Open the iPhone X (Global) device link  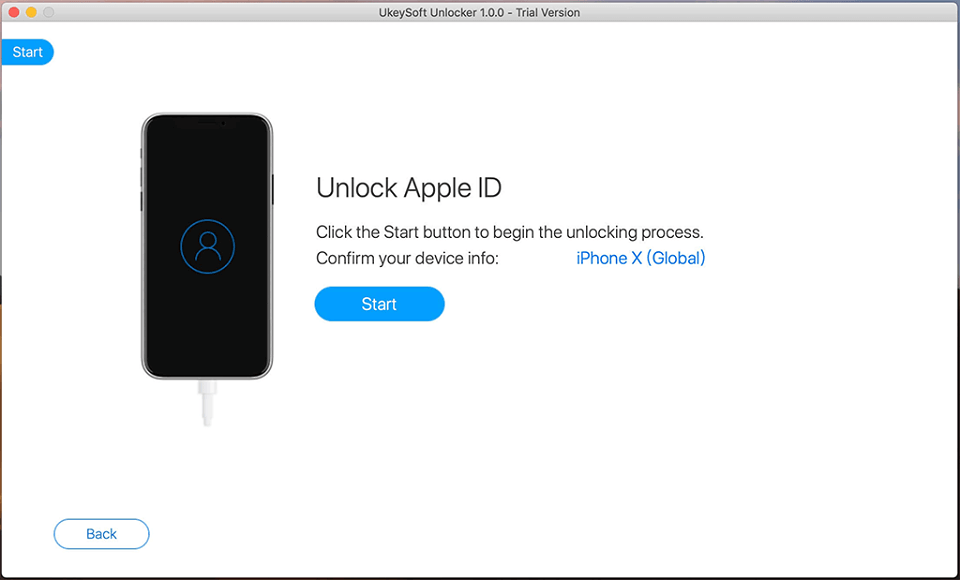pos(640,258)
